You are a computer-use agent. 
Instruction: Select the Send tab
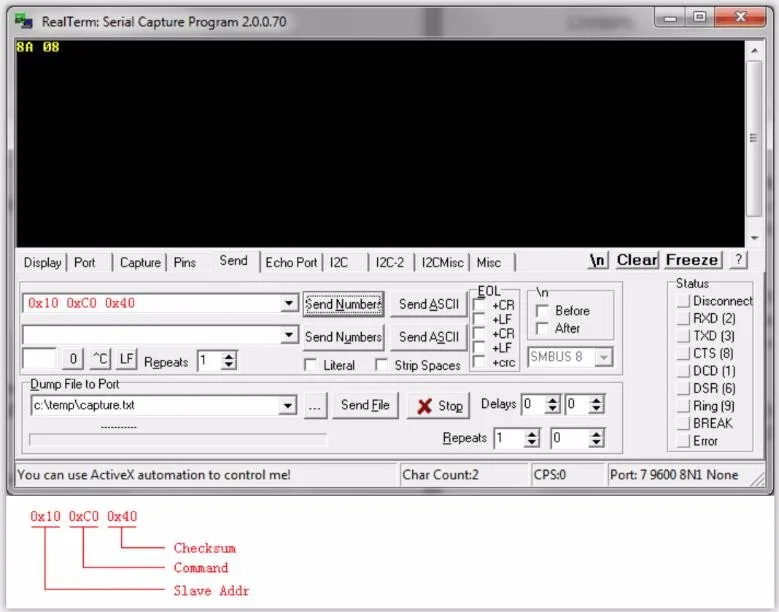(x=234, y=261)
